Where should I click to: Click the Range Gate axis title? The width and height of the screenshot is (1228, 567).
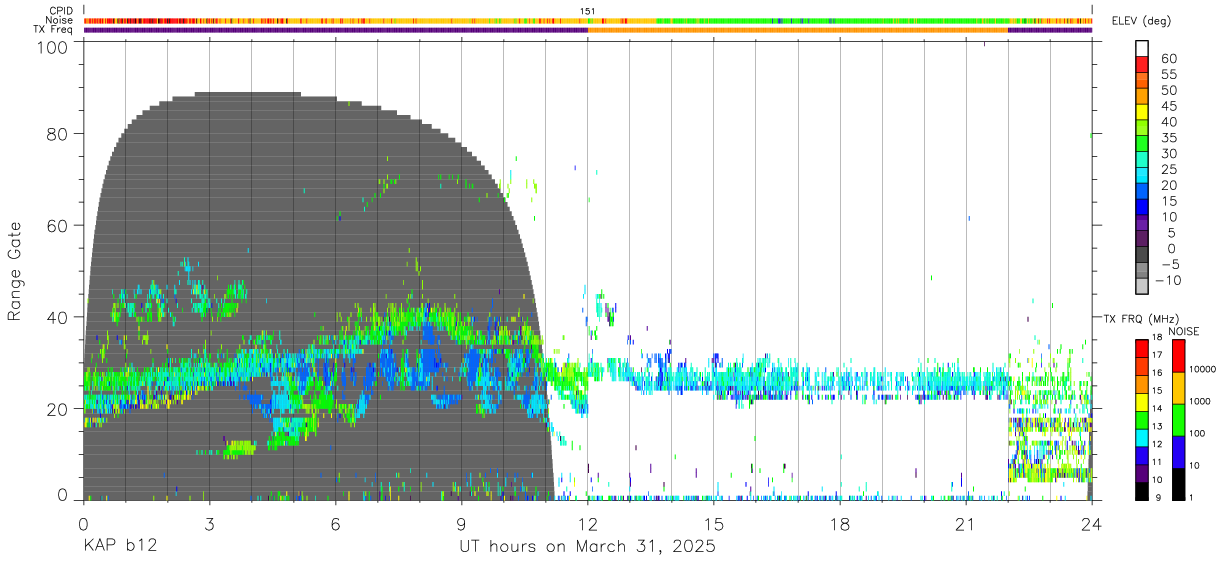15,271
